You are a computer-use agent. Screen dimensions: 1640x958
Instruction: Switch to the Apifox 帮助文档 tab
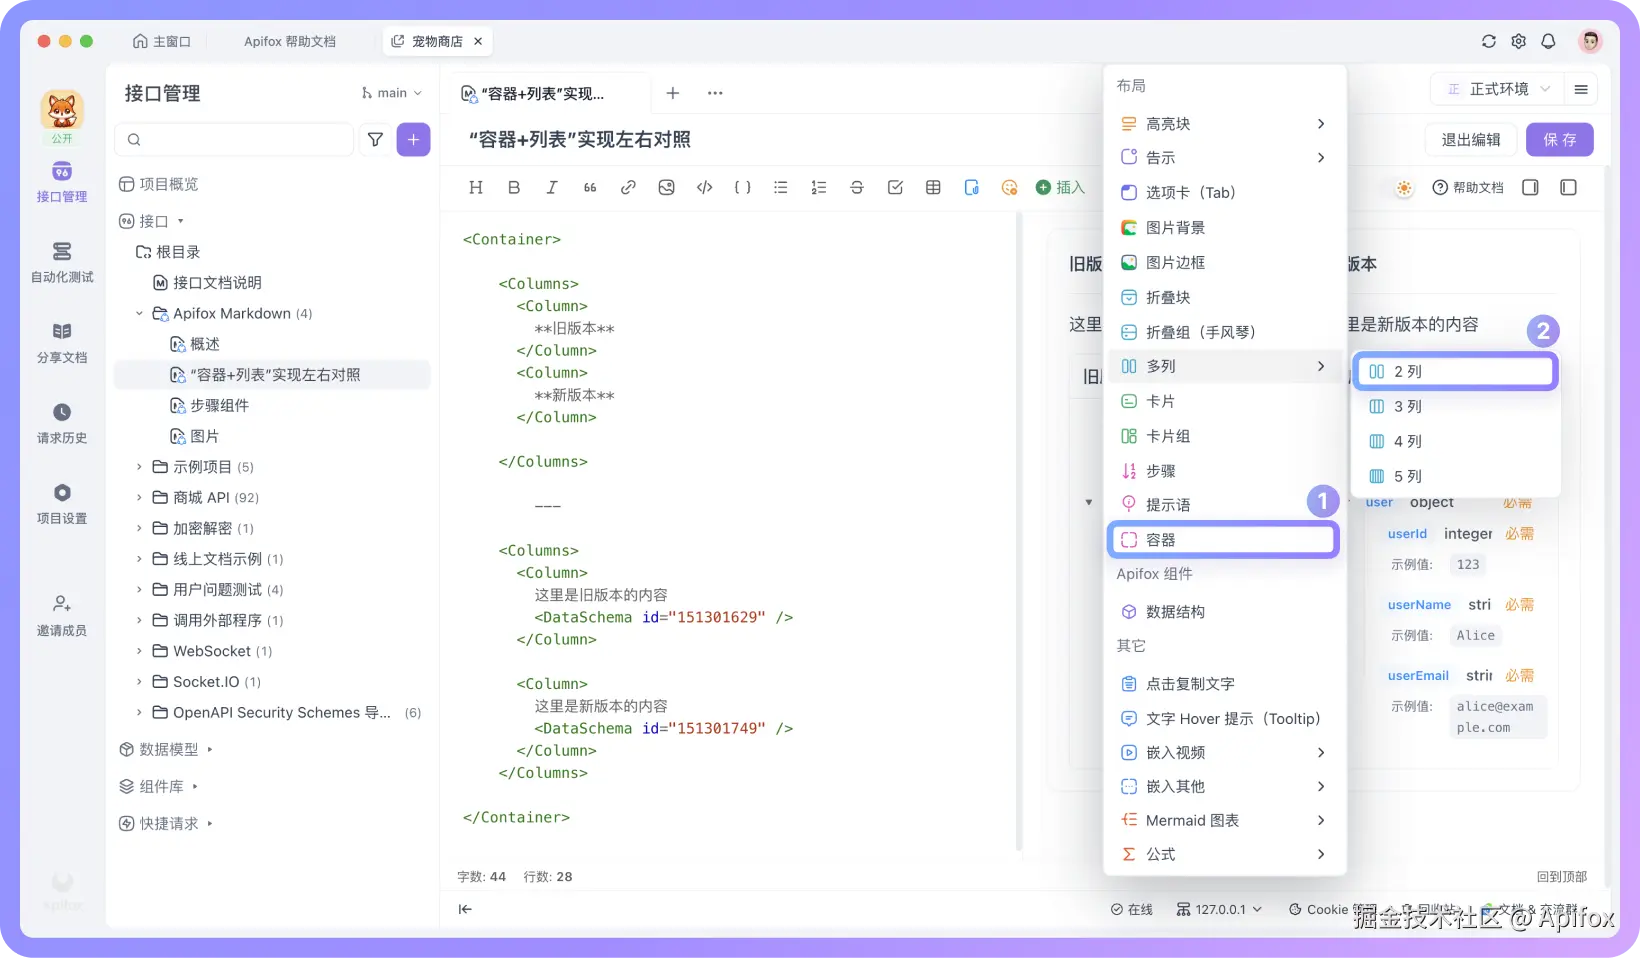point(290,41)
